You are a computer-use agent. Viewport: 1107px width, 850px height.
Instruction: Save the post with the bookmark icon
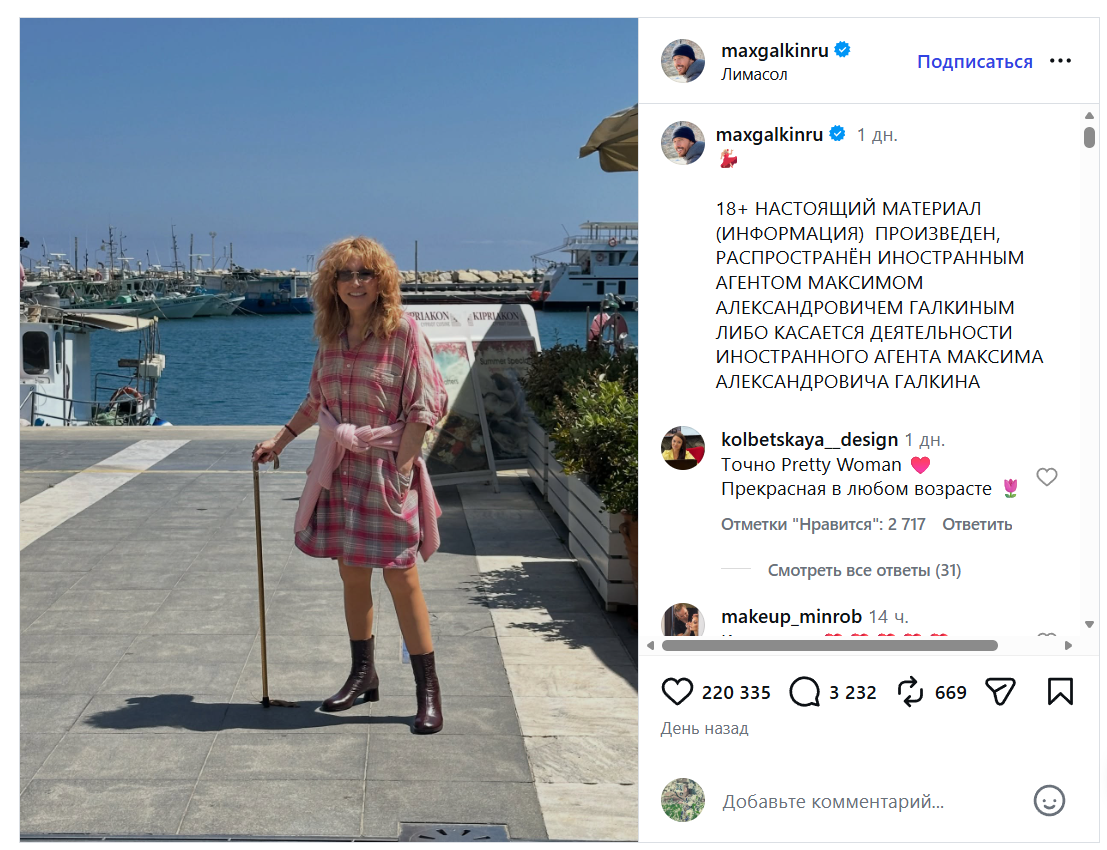1060,692
